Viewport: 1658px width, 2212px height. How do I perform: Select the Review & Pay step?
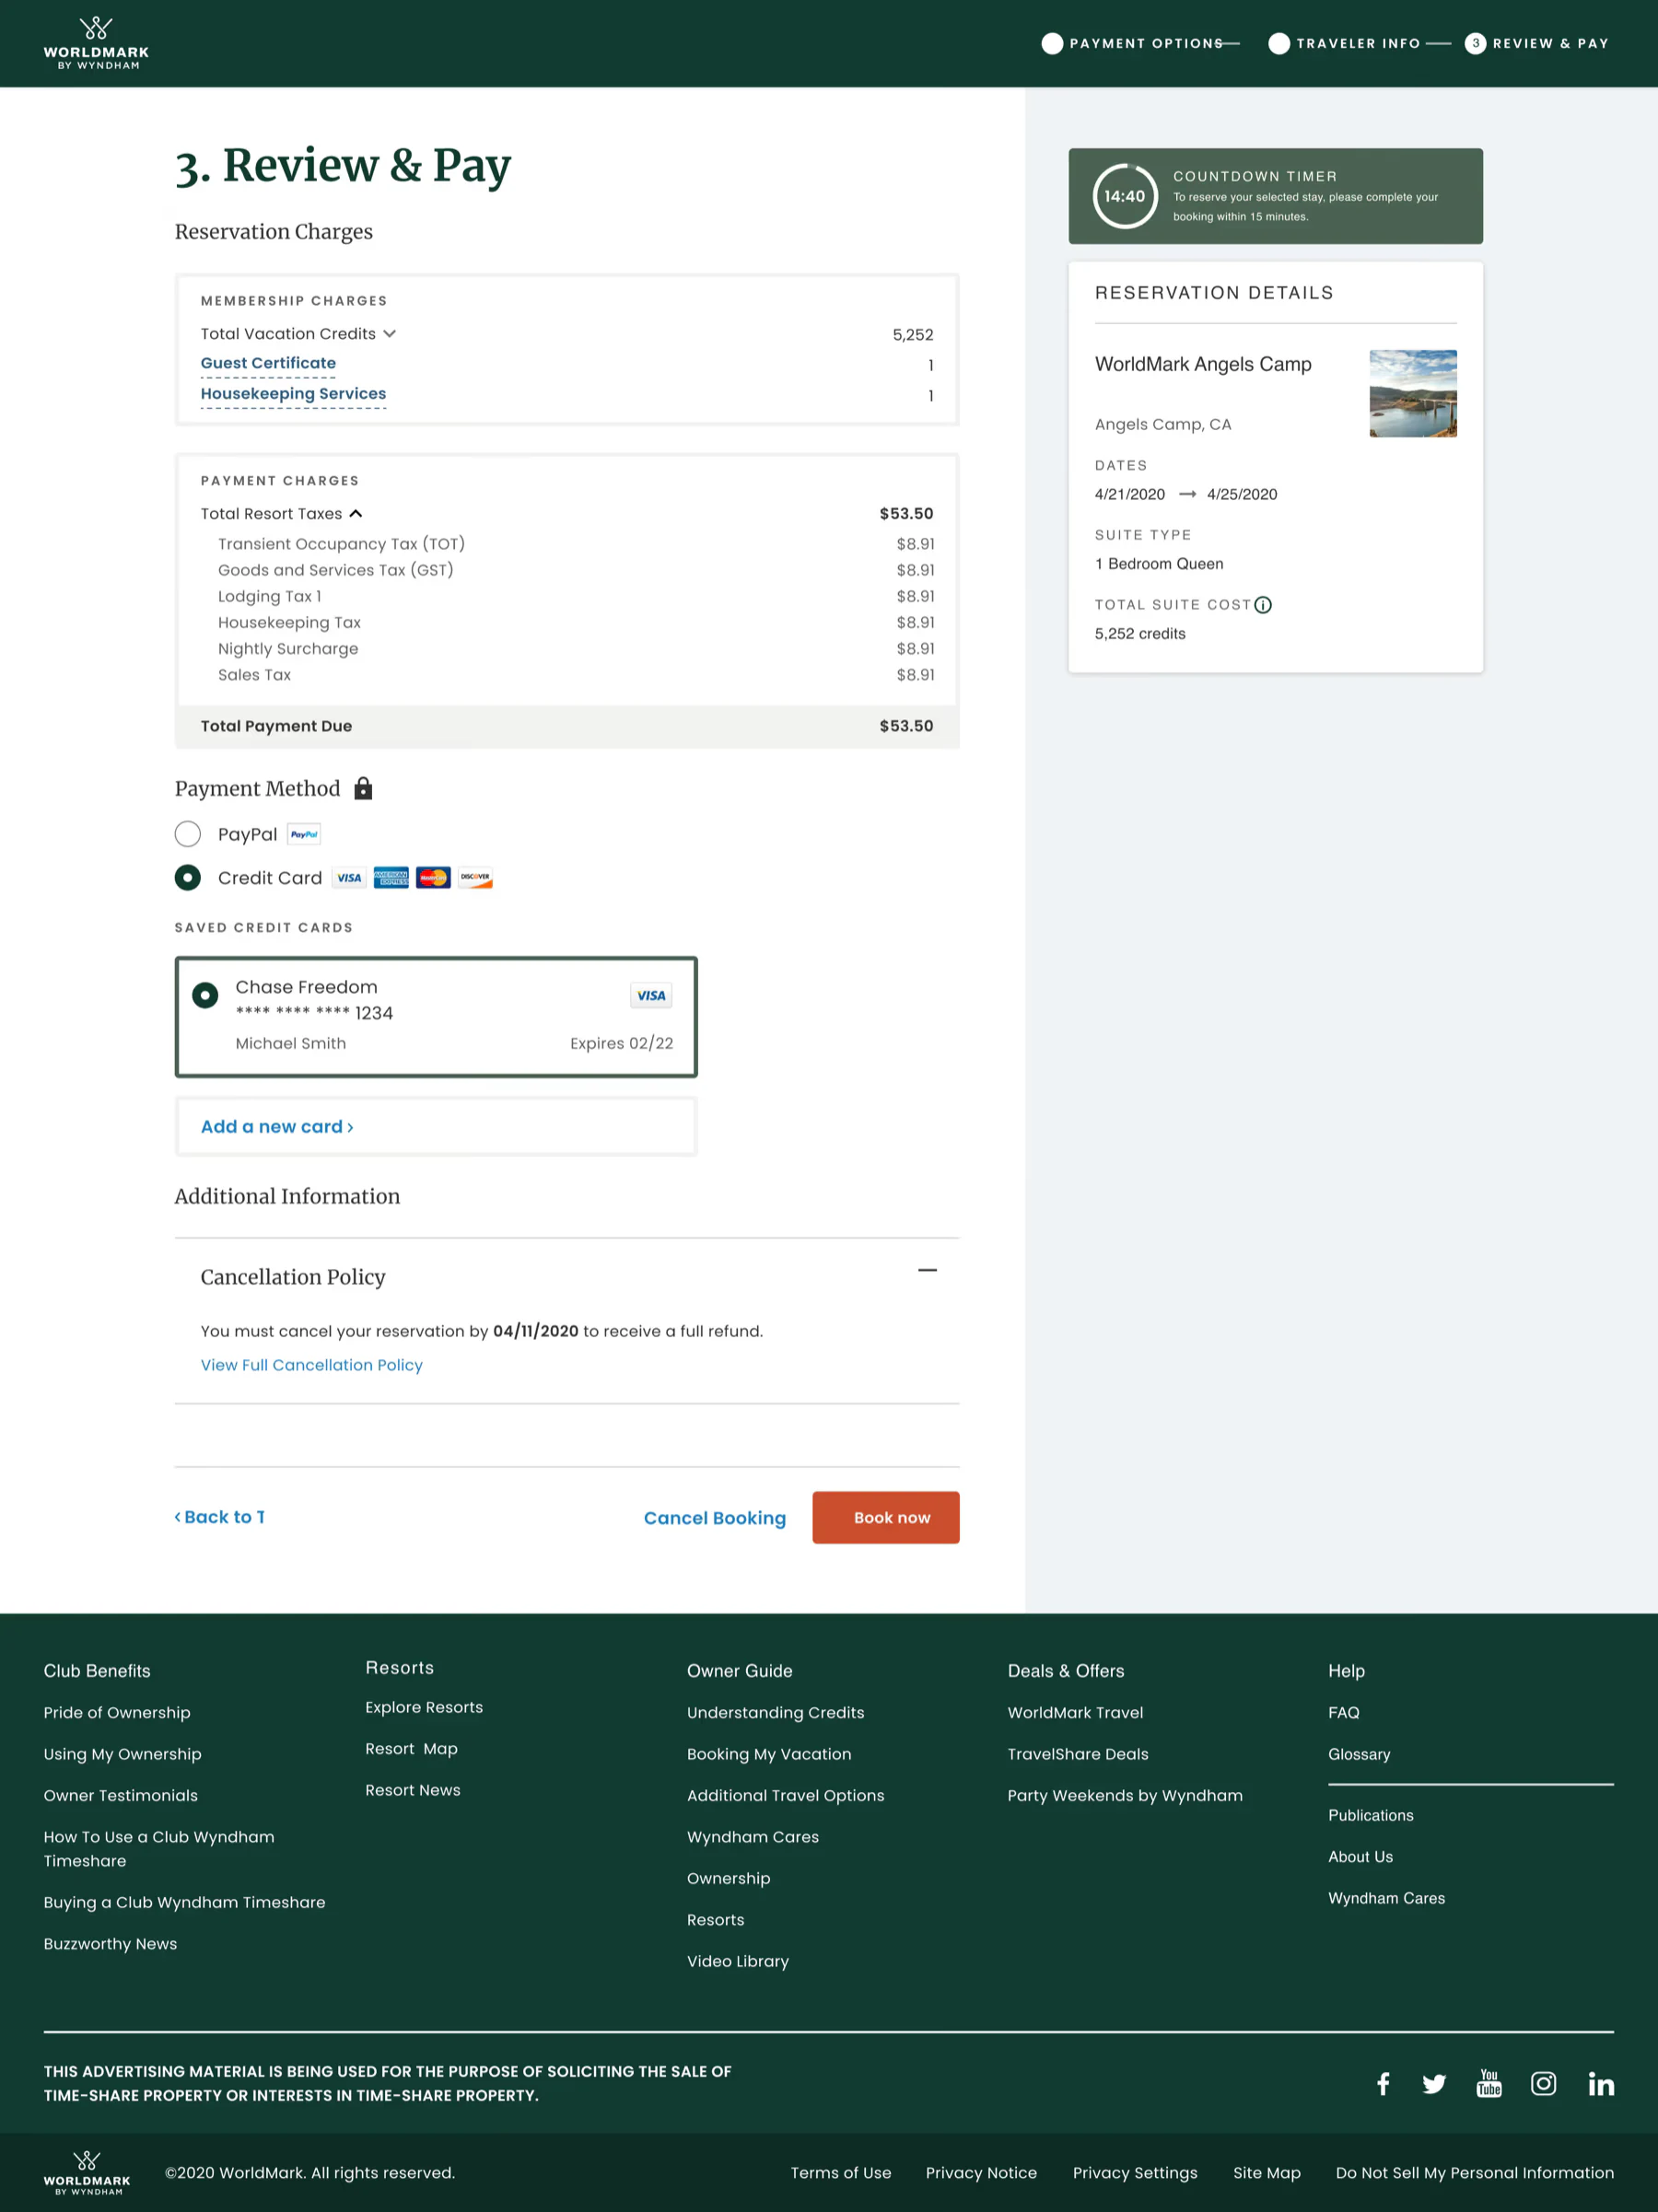tap(1537, 43)
